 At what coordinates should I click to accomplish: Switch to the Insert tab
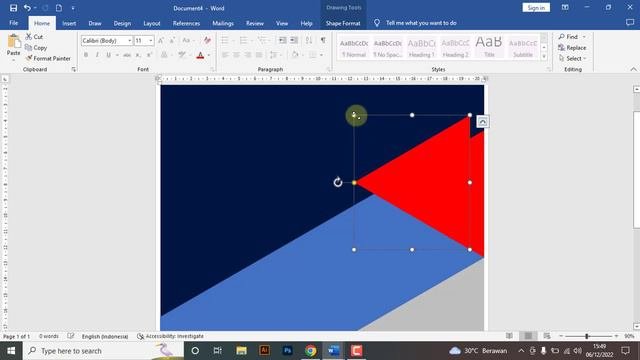tap(69, 23)
